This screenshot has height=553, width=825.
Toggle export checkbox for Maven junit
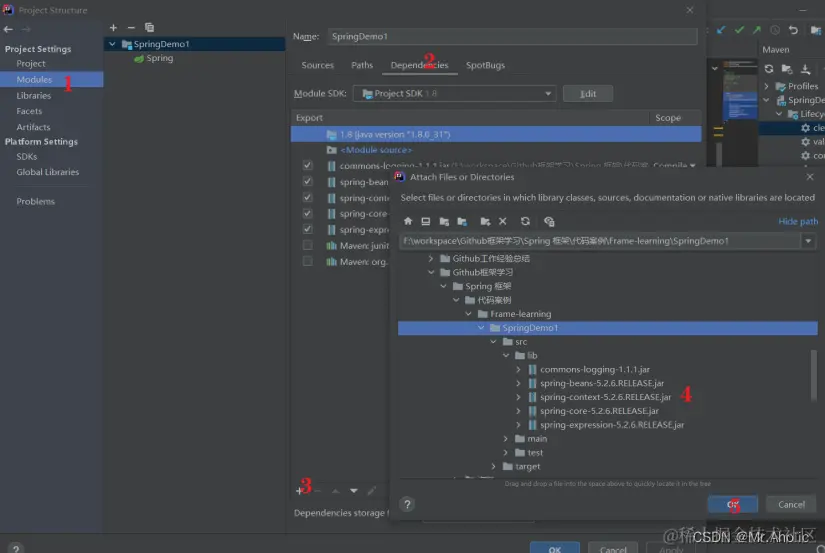click(x=307, y=245)
